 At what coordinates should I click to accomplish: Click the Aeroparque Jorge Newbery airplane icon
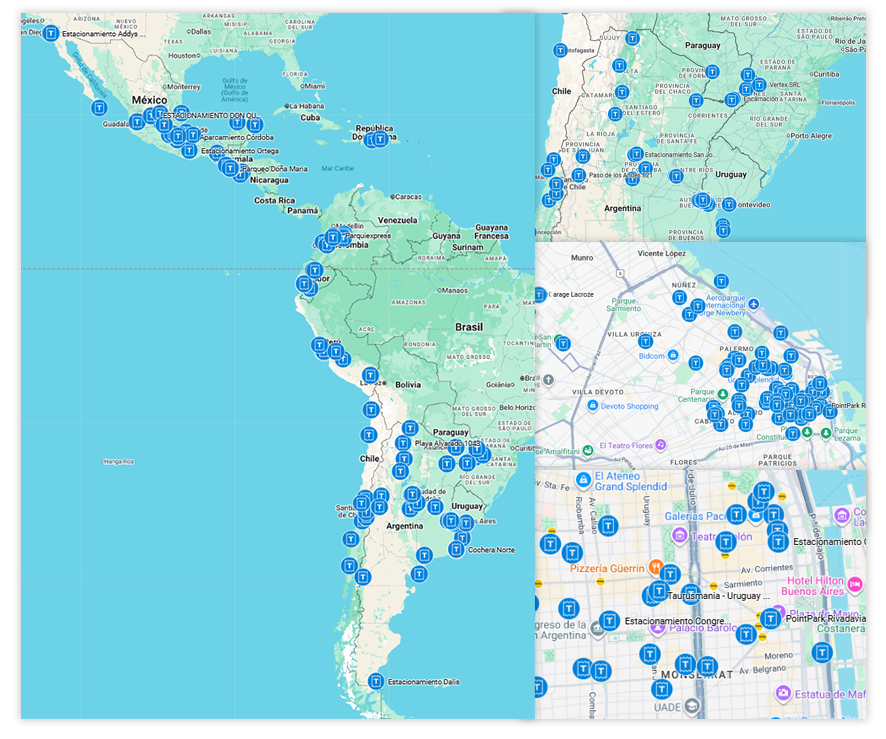(x=753, y=304)
